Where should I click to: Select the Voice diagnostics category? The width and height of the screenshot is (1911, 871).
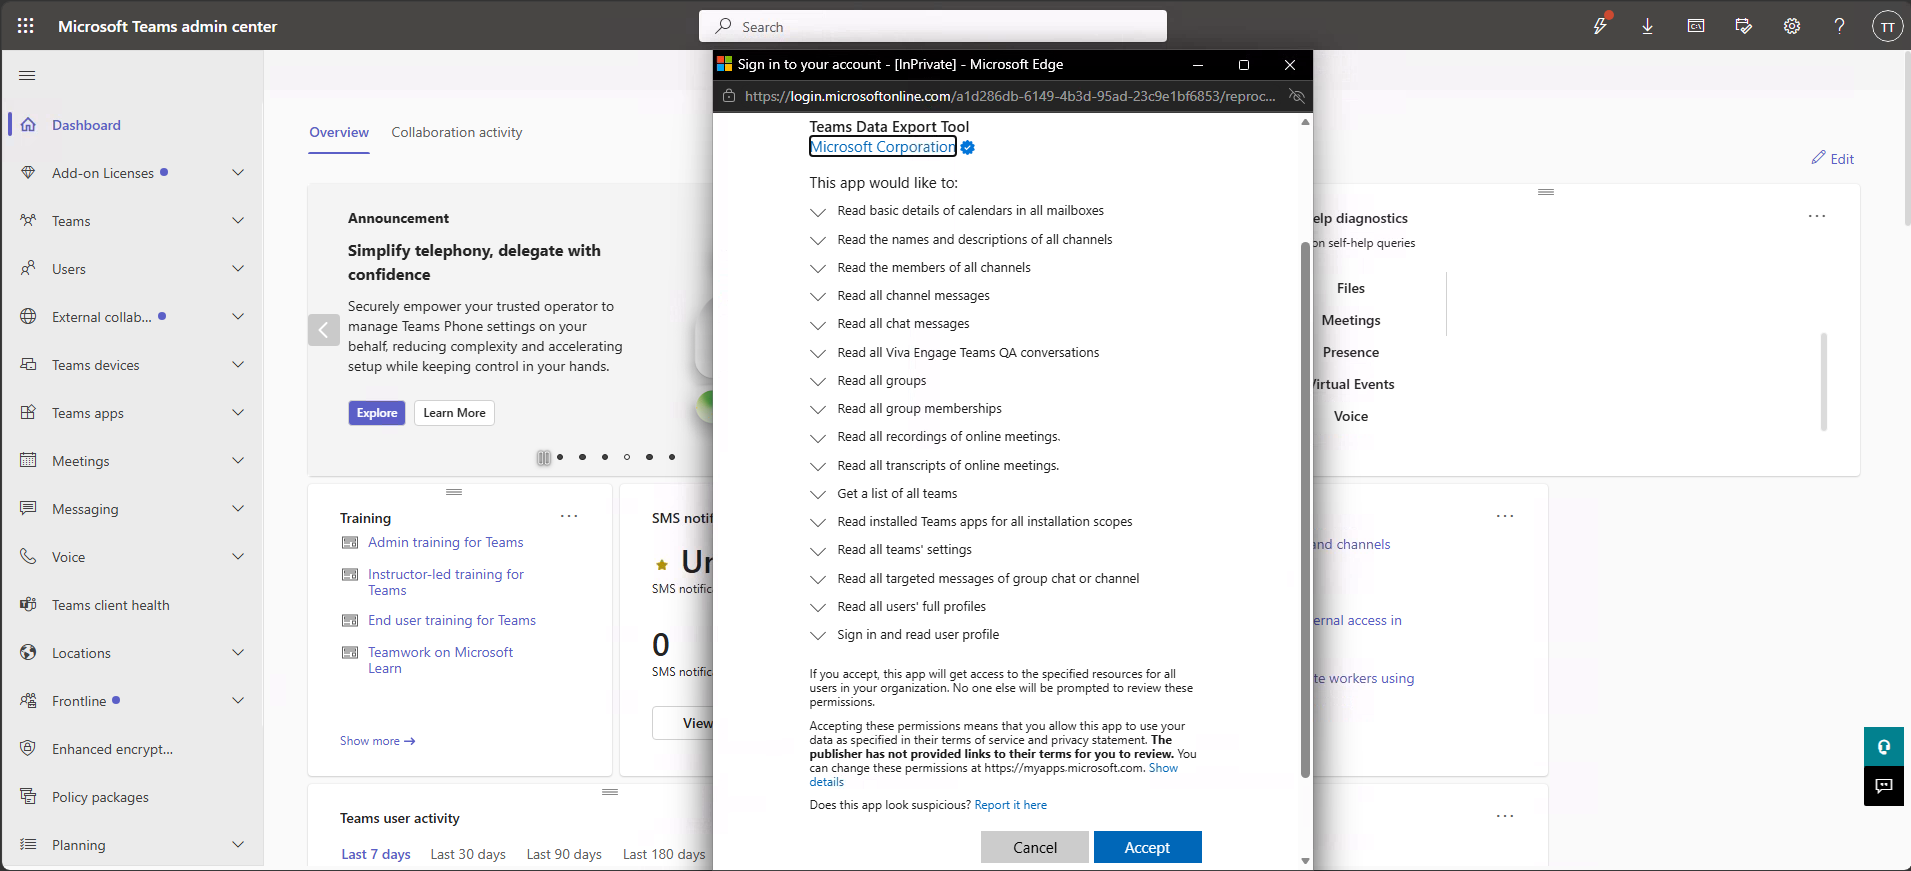(x=1351, y=416)
